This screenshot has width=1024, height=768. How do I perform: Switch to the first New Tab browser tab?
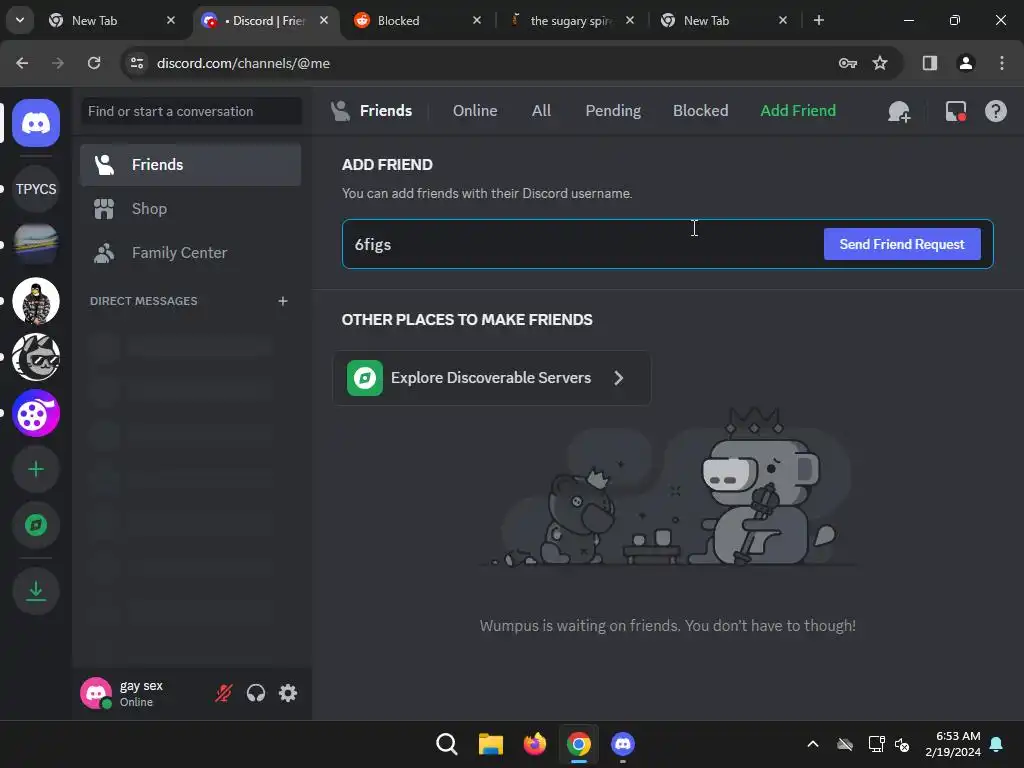click(x=111, y=20)
